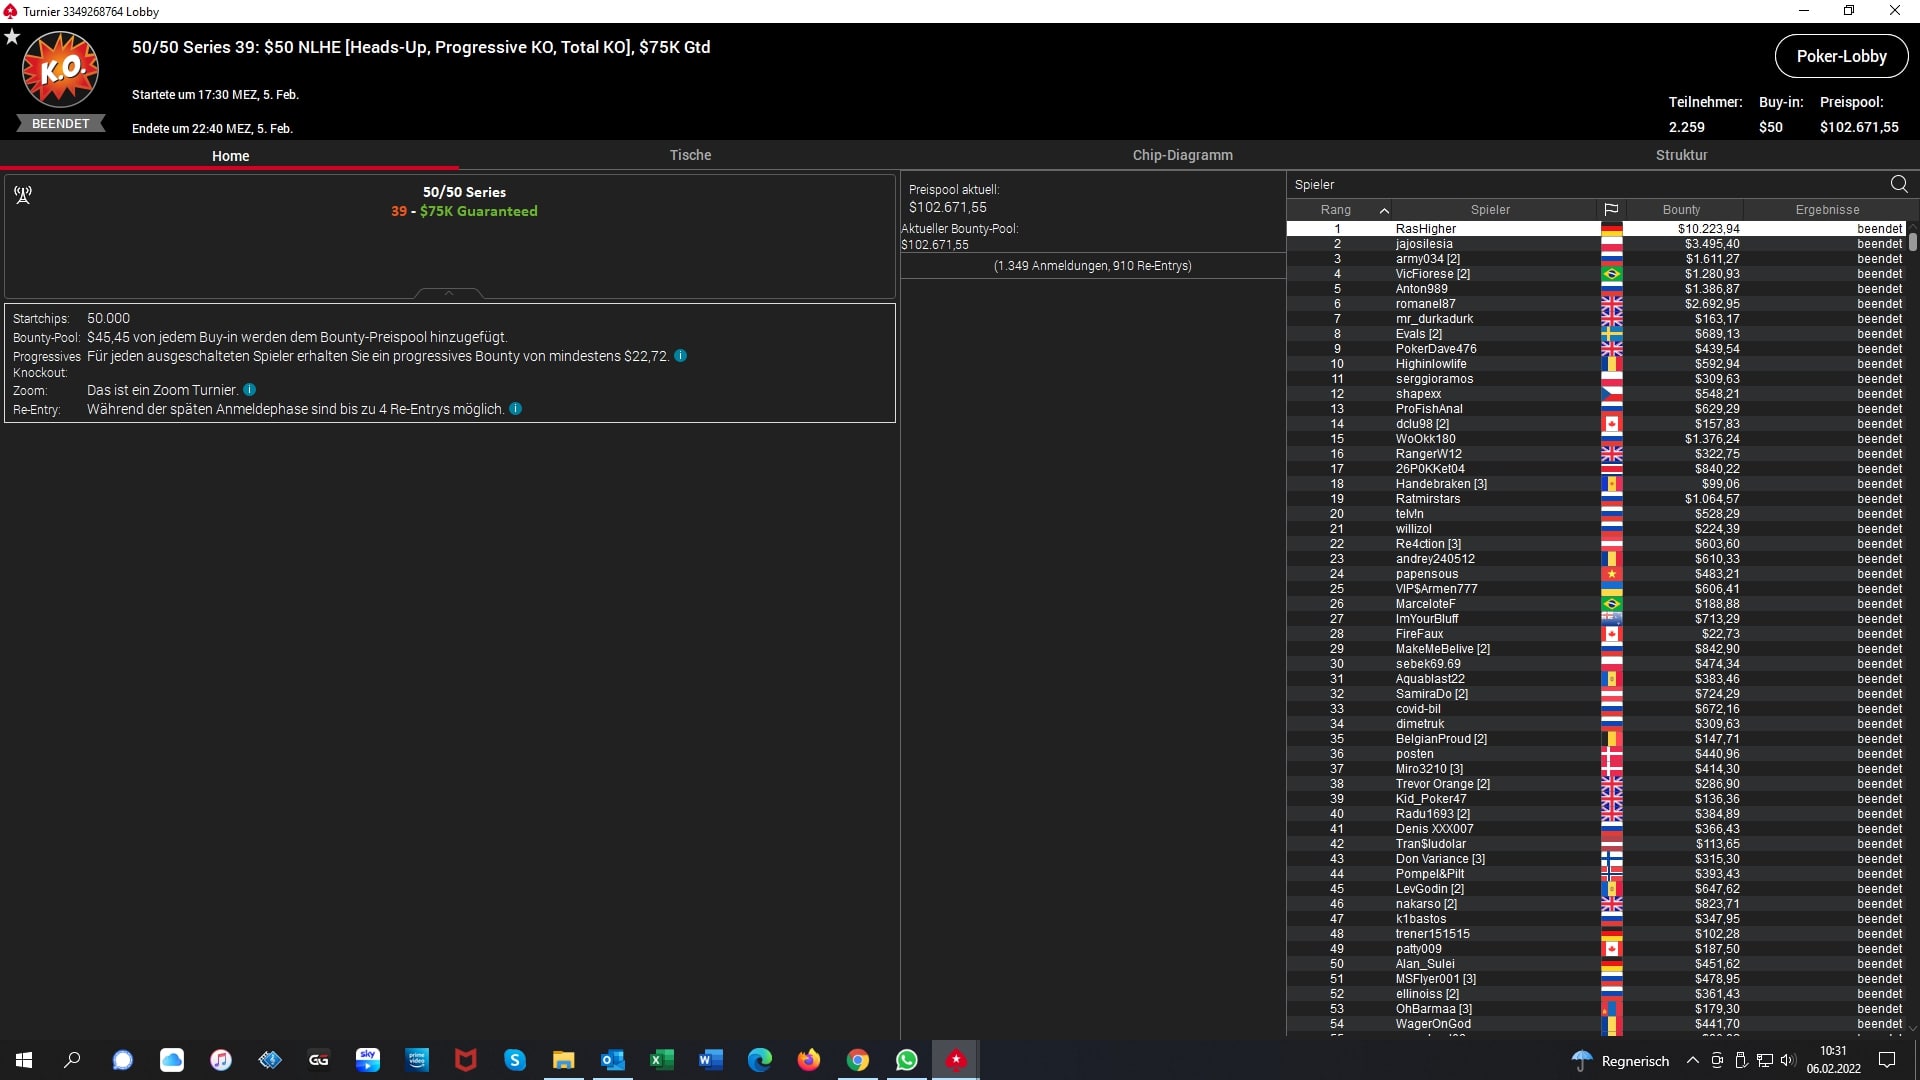The image size is (1920, 1080).
Task: Go to the Struktur tab
Action: click(x=1681, y=155)
